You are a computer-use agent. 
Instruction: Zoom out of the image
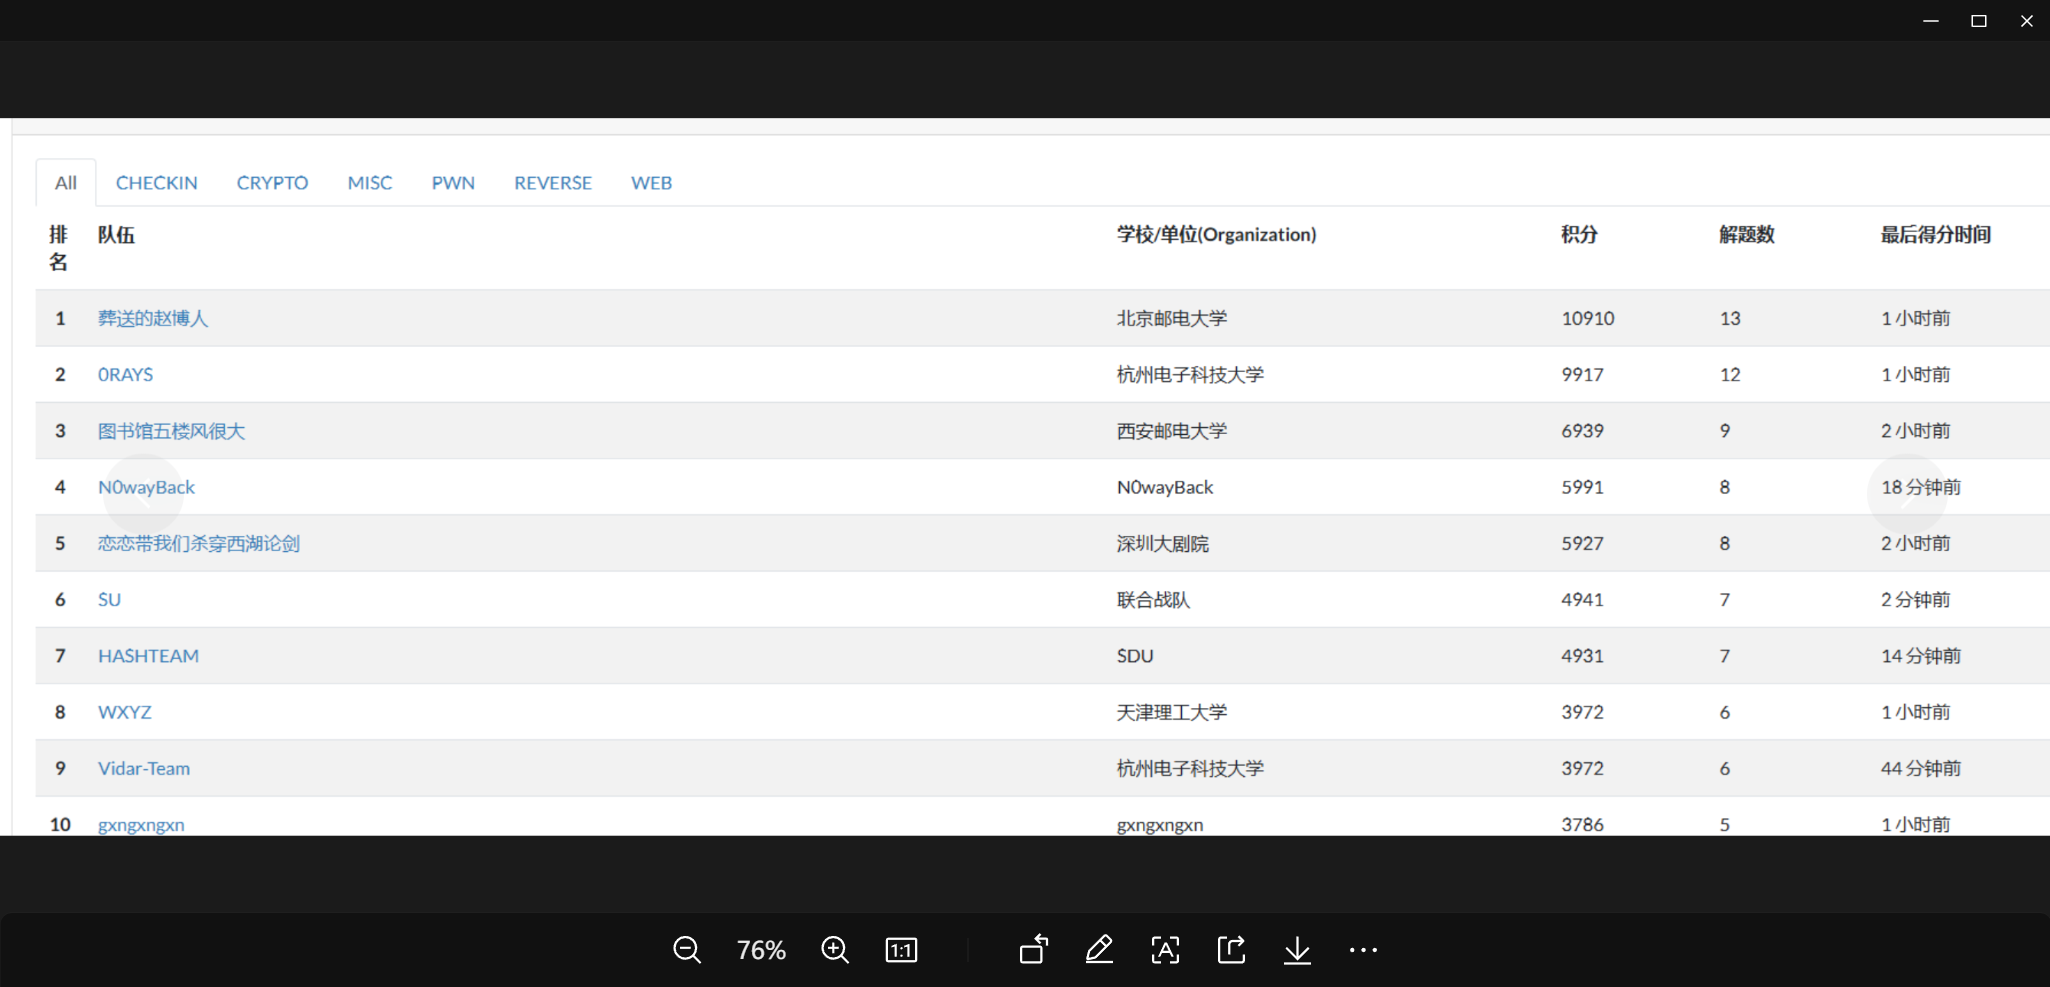pyautogui.click(x=687, y=950)
